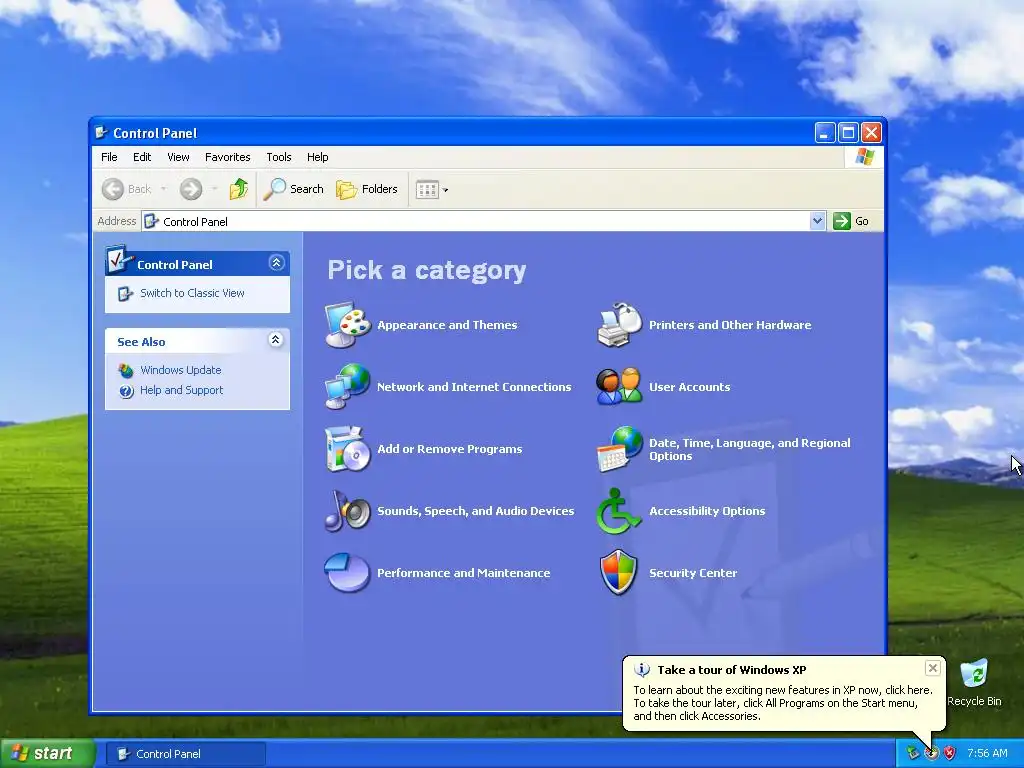Follow the Windows Update link
Screen dimensions: 1024x768
coord(181,370)
